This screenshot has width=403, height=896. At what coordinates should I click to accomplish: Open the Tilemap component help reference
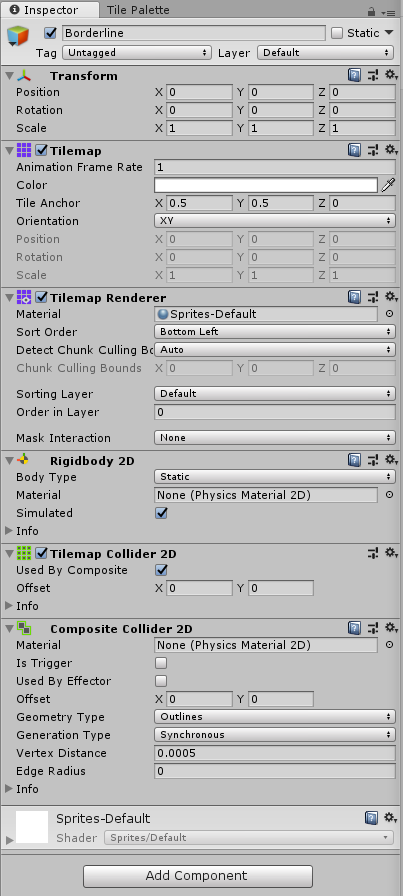354,150
